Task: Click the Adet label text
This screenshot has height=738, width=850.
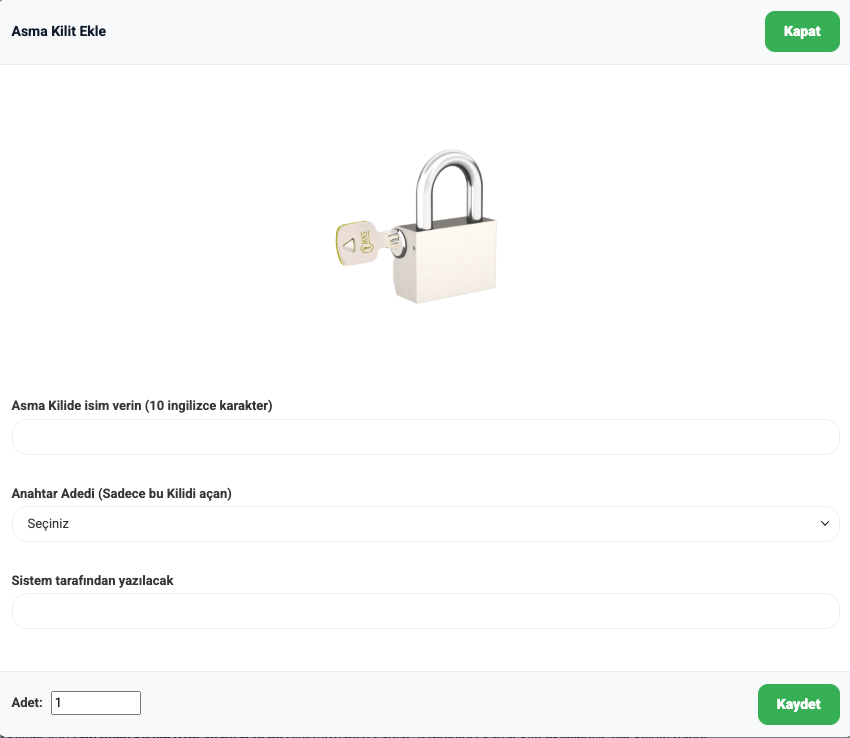Action: coord(26,703)
